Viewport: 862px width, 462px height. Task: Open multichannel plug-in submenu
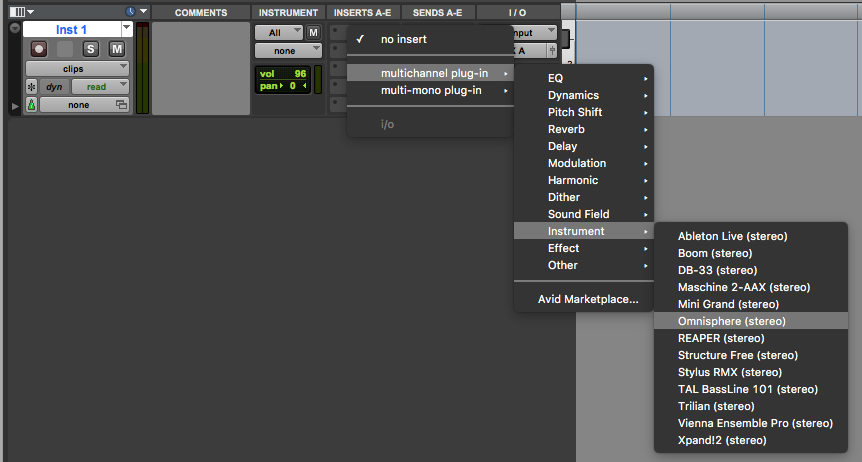pyautogui.click(x=430, y=73)
